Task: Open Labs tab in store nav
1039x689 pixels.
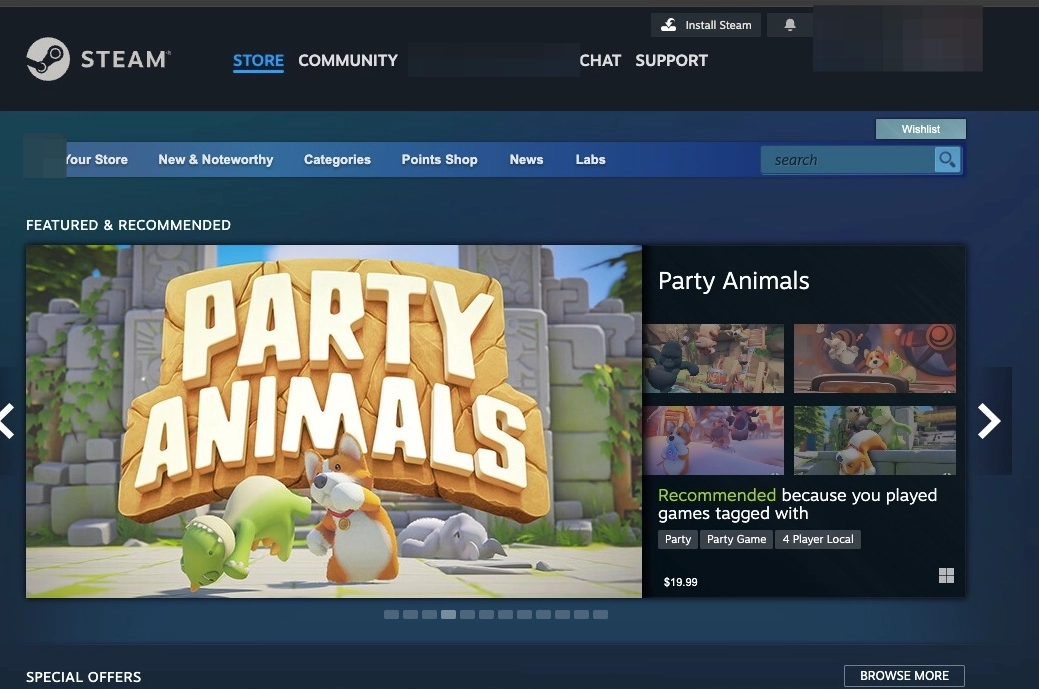Action: 590,160
